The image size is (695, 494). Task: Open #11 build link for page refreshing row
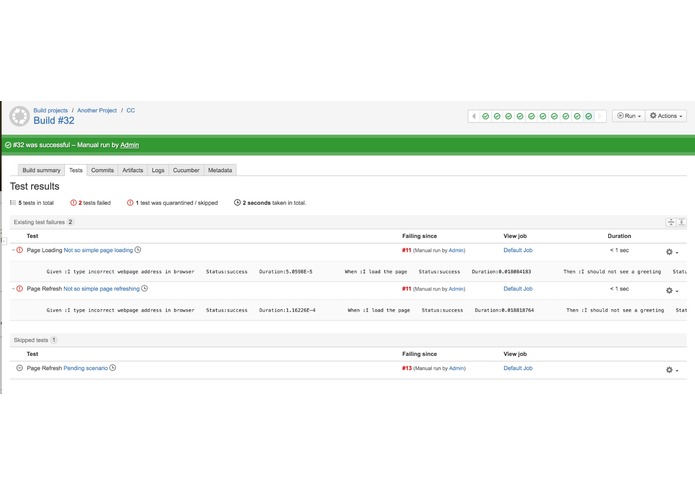coord(406,289)
